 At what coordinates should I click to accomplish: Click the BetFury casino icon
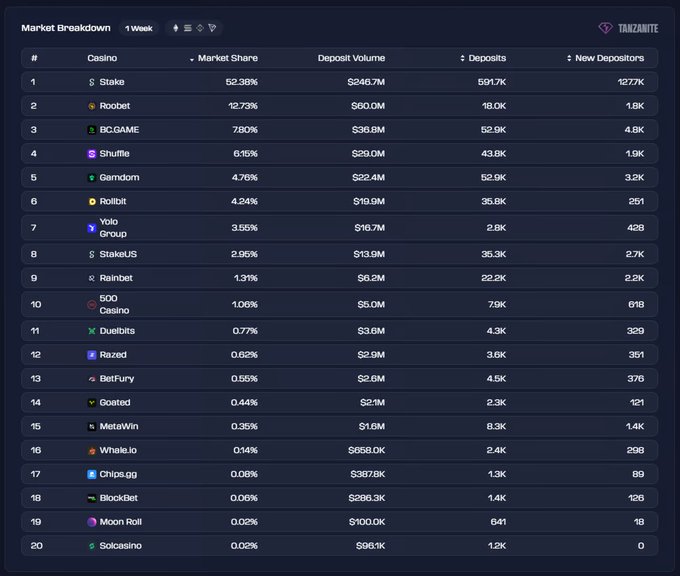(92, 379)
